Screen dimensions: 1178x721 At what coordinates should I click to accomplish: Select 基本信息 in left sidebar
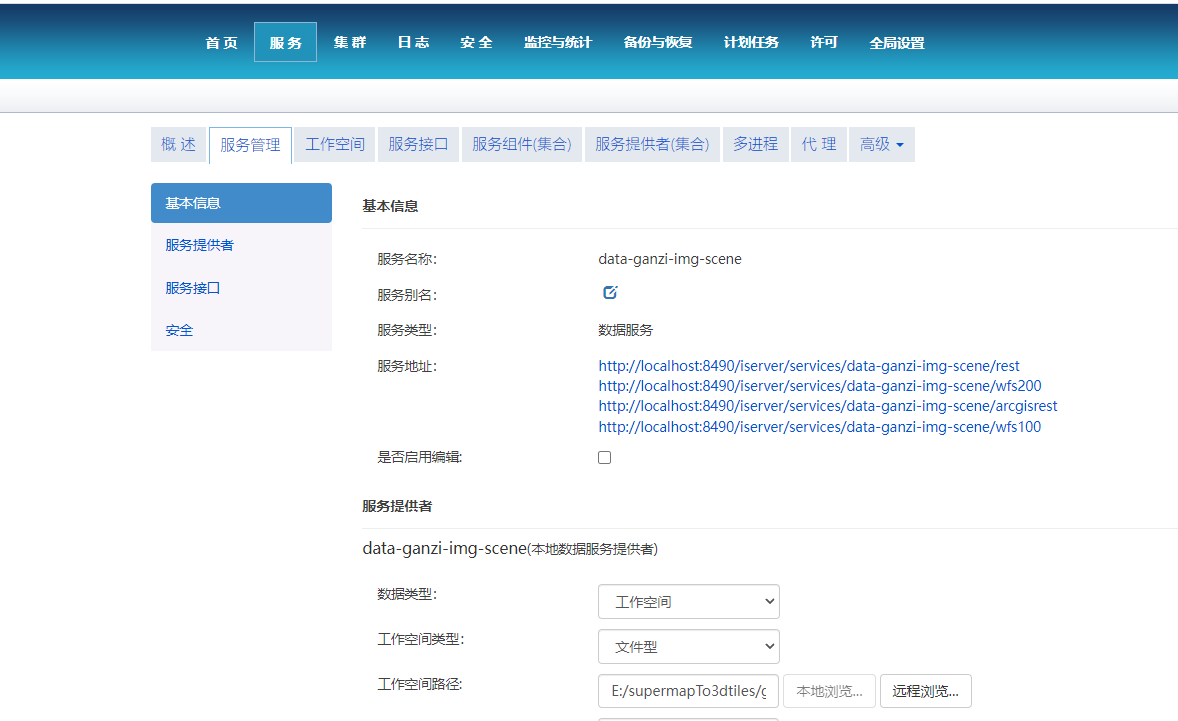point(241,203)
